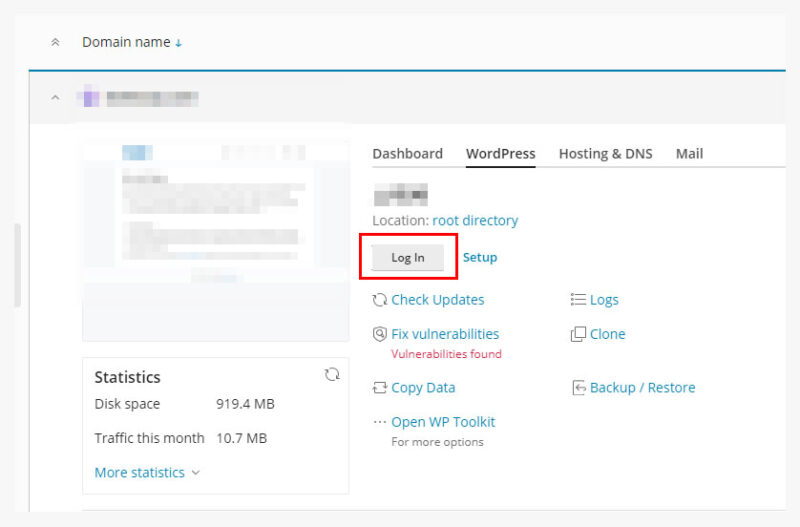
Task: Go to the Mail tab
Action: [x=689, y=154]
